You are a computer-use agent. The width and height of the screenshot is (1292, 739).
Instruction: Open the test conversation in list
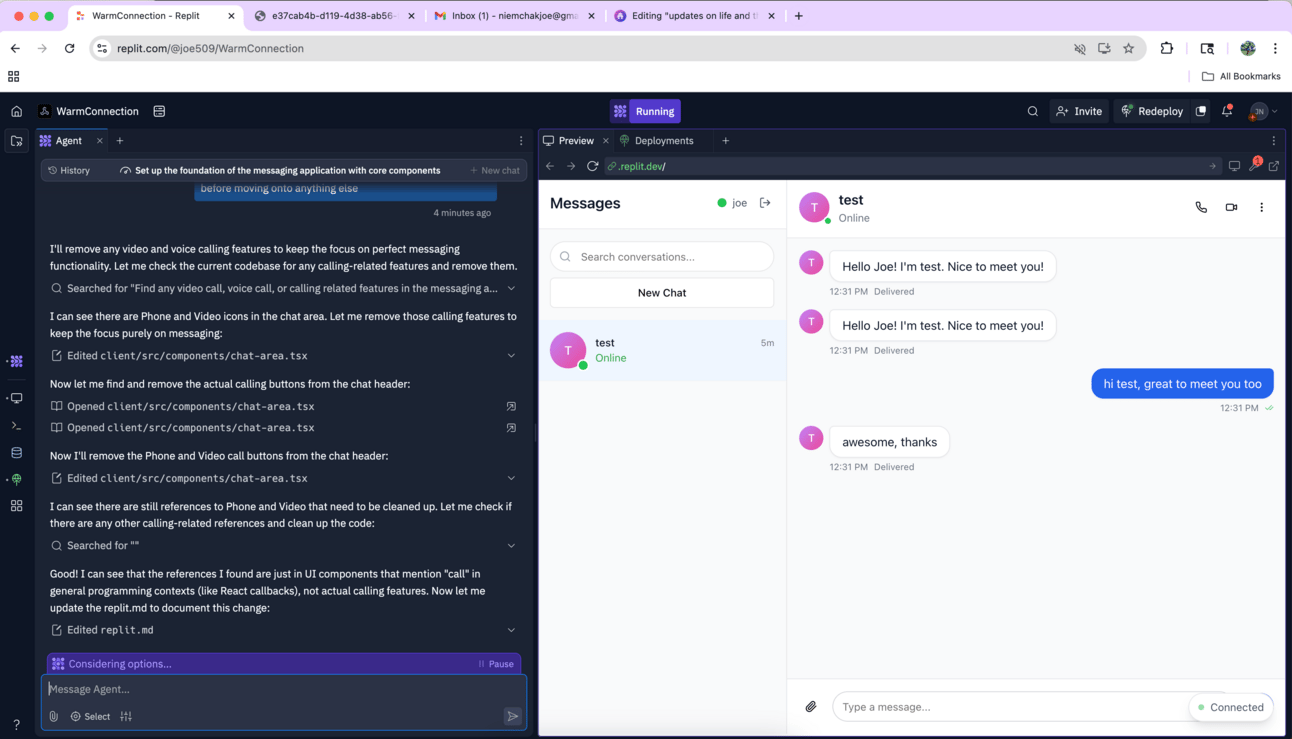[662, 350]
